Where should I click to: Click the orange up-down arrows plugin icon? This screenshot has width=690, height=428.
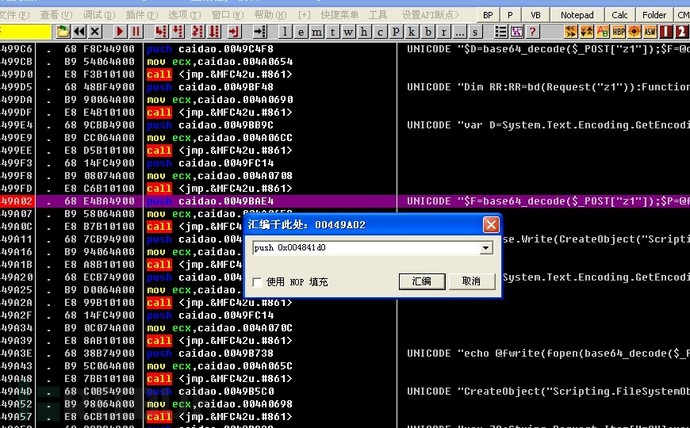587,32
